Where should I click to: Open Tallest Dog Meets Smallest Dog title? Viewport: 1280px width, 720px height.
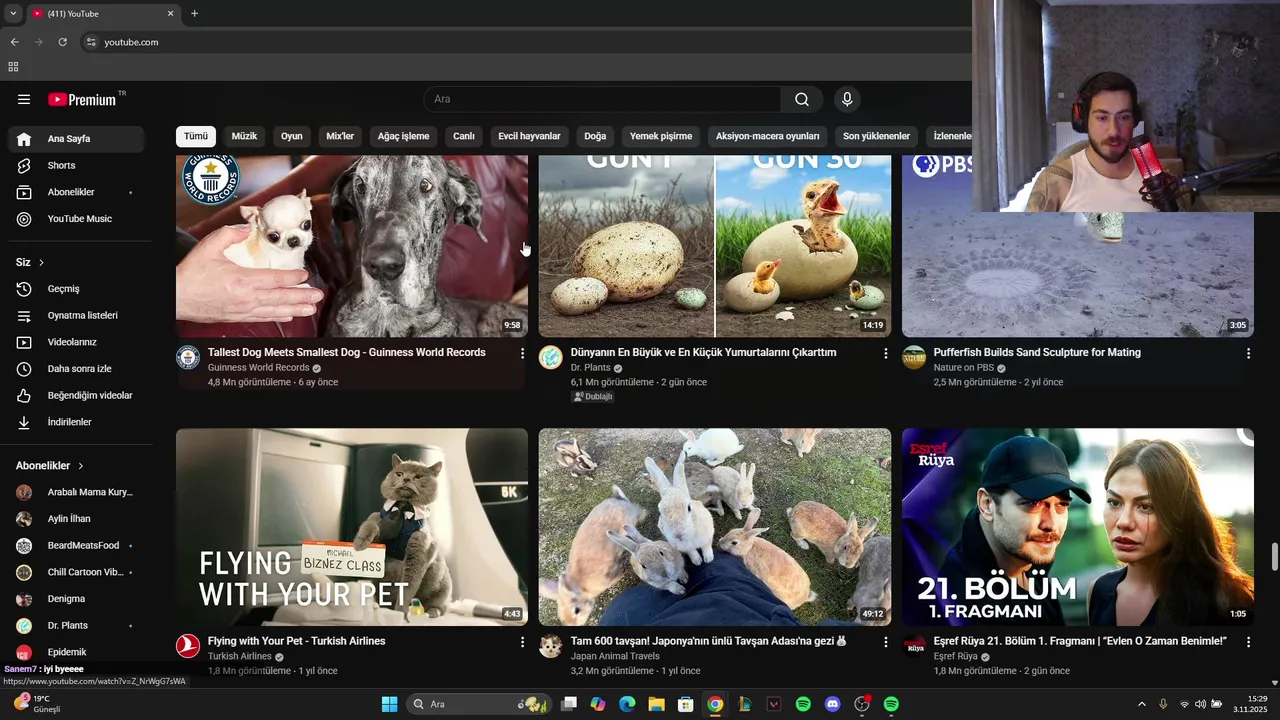point(347,352)
